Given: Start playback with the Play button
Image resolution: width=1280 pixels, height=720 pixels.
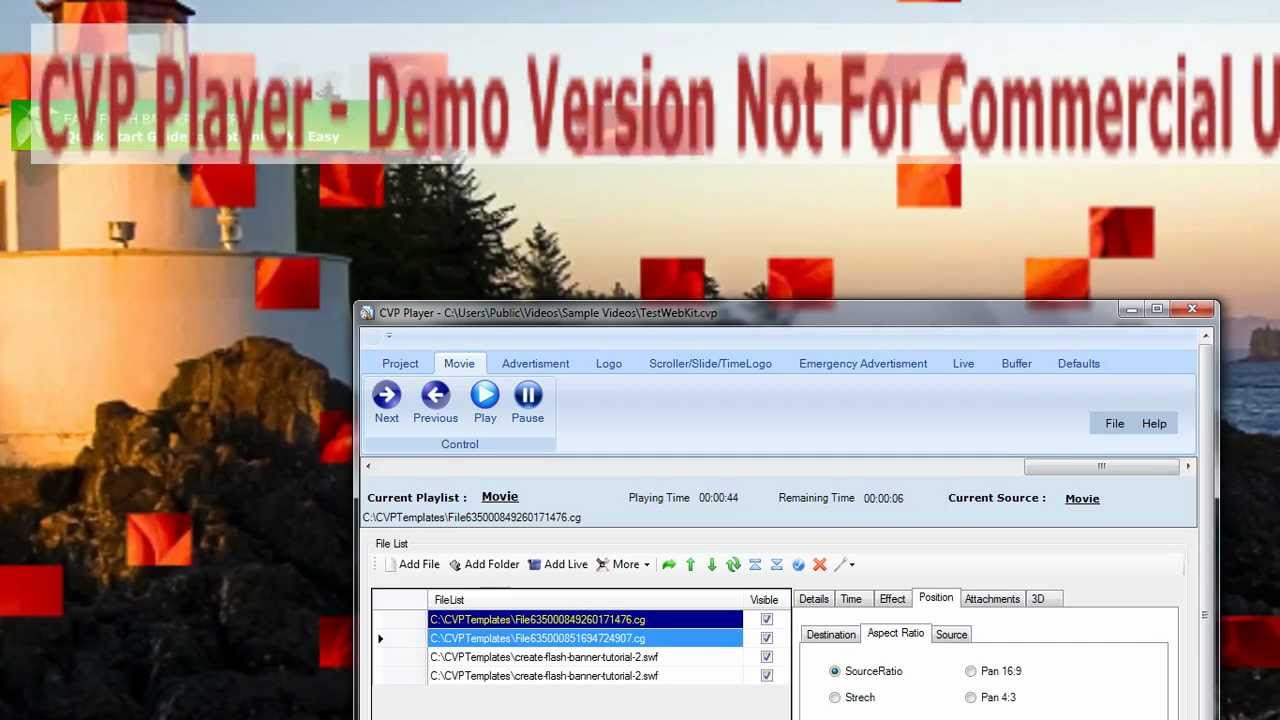Looking at the screenshot, I should [x=485, y=403].
